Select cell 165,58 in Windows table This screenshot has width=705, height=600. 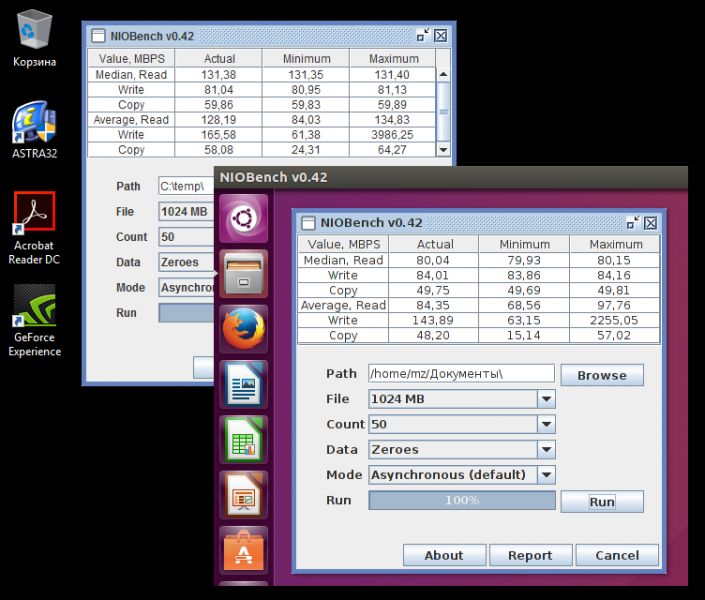click(219, 134)
